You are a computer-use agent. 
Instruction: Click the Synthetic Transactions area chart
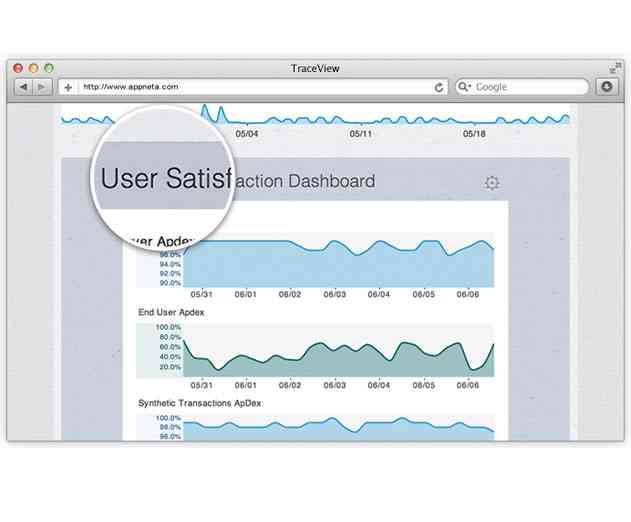point(338,427)
